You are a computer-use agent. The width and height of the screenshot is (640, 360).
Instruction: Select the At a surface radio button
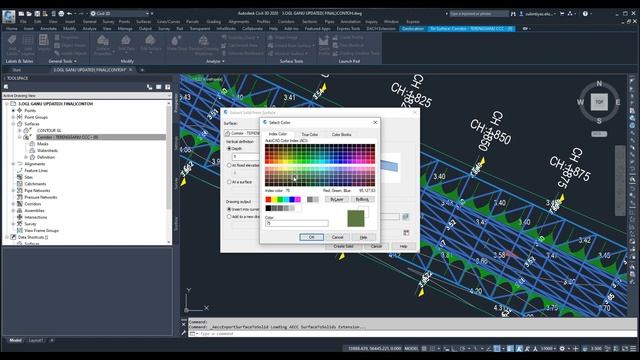[229, 182]
